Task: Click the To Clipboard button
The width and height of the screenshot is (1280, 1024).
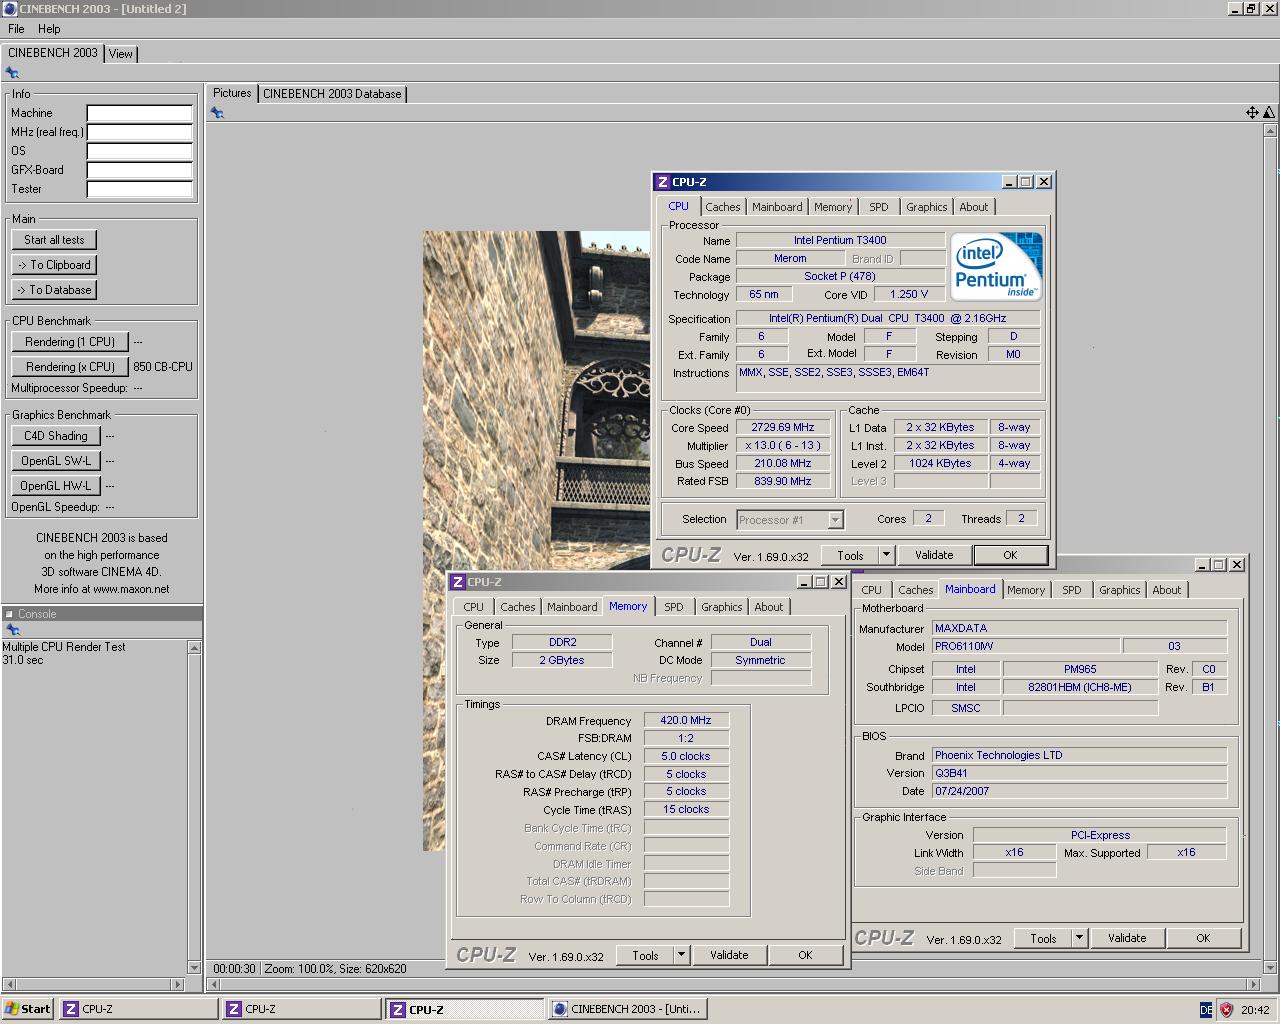Action: 54,265
